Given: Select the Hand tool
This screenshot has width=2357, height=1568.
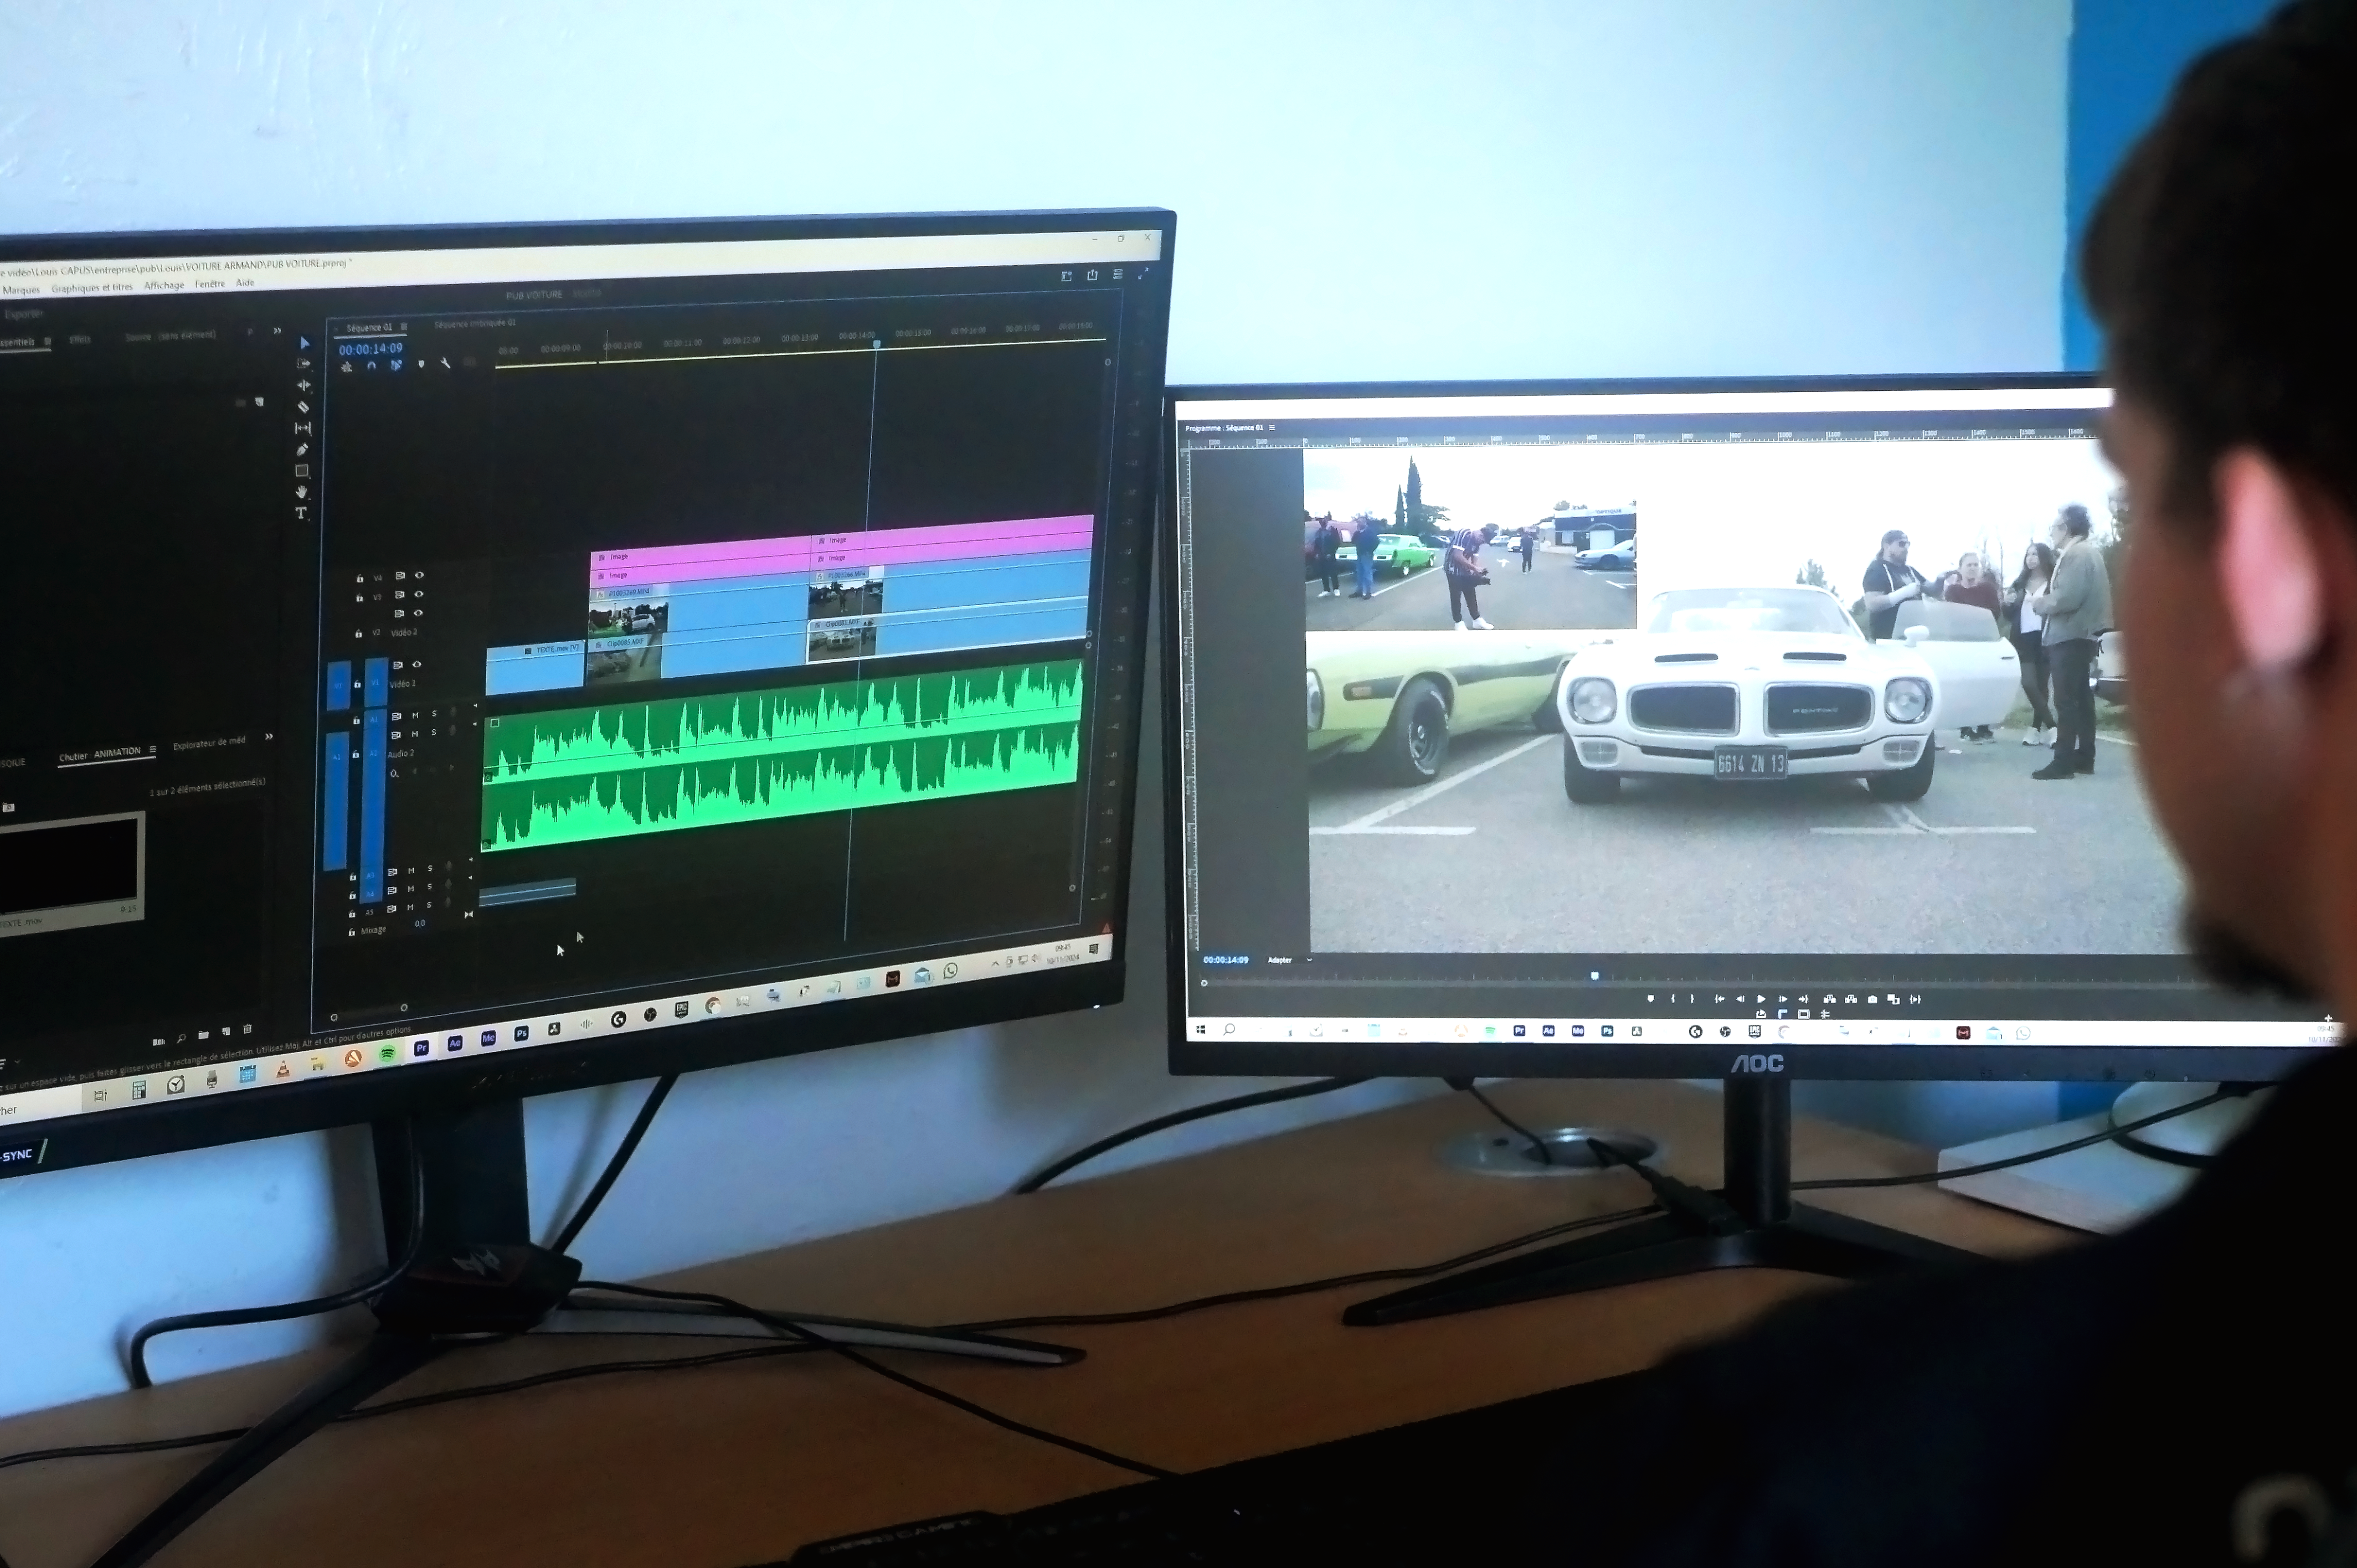Looking at the screenshot, I should pyautogui.click(x=301, y=492).
